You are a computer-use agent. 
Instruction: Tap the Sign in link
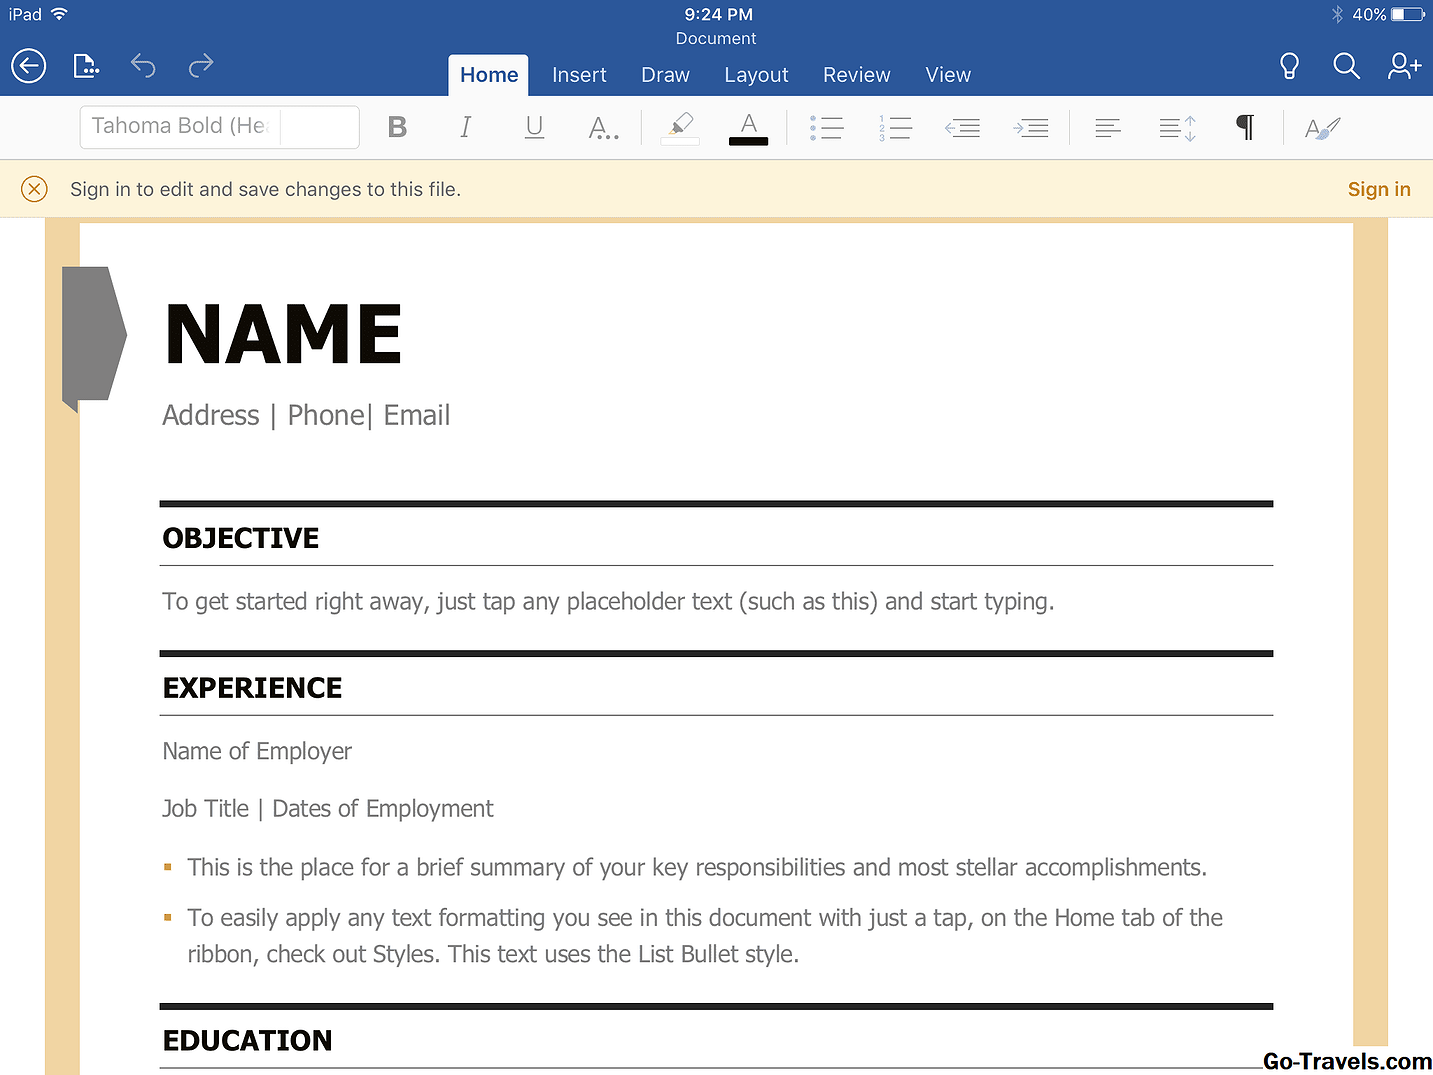[x=1378, y=189]
